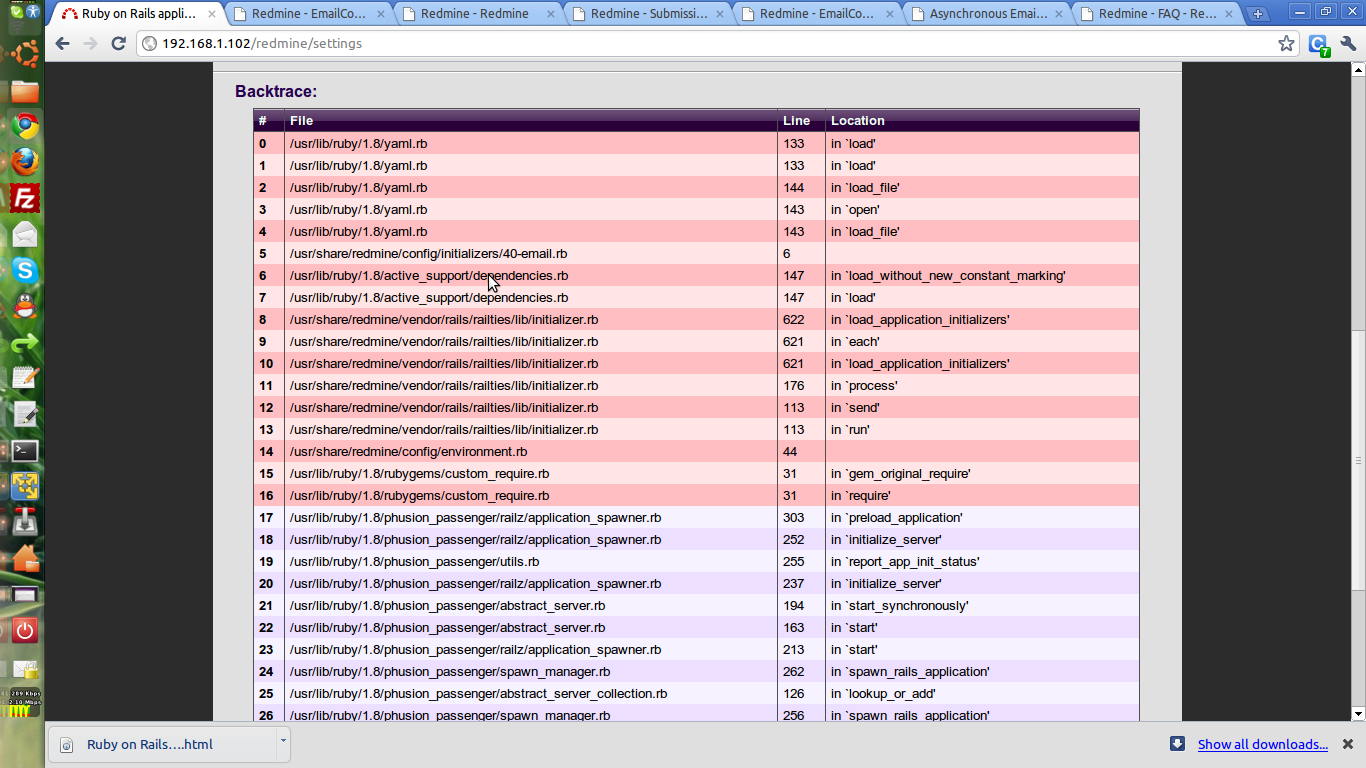Switch to Ruby on Rails application tab
Image resolution: width=1366 pixels, height=768 pixels.
(x=136, y=14)
